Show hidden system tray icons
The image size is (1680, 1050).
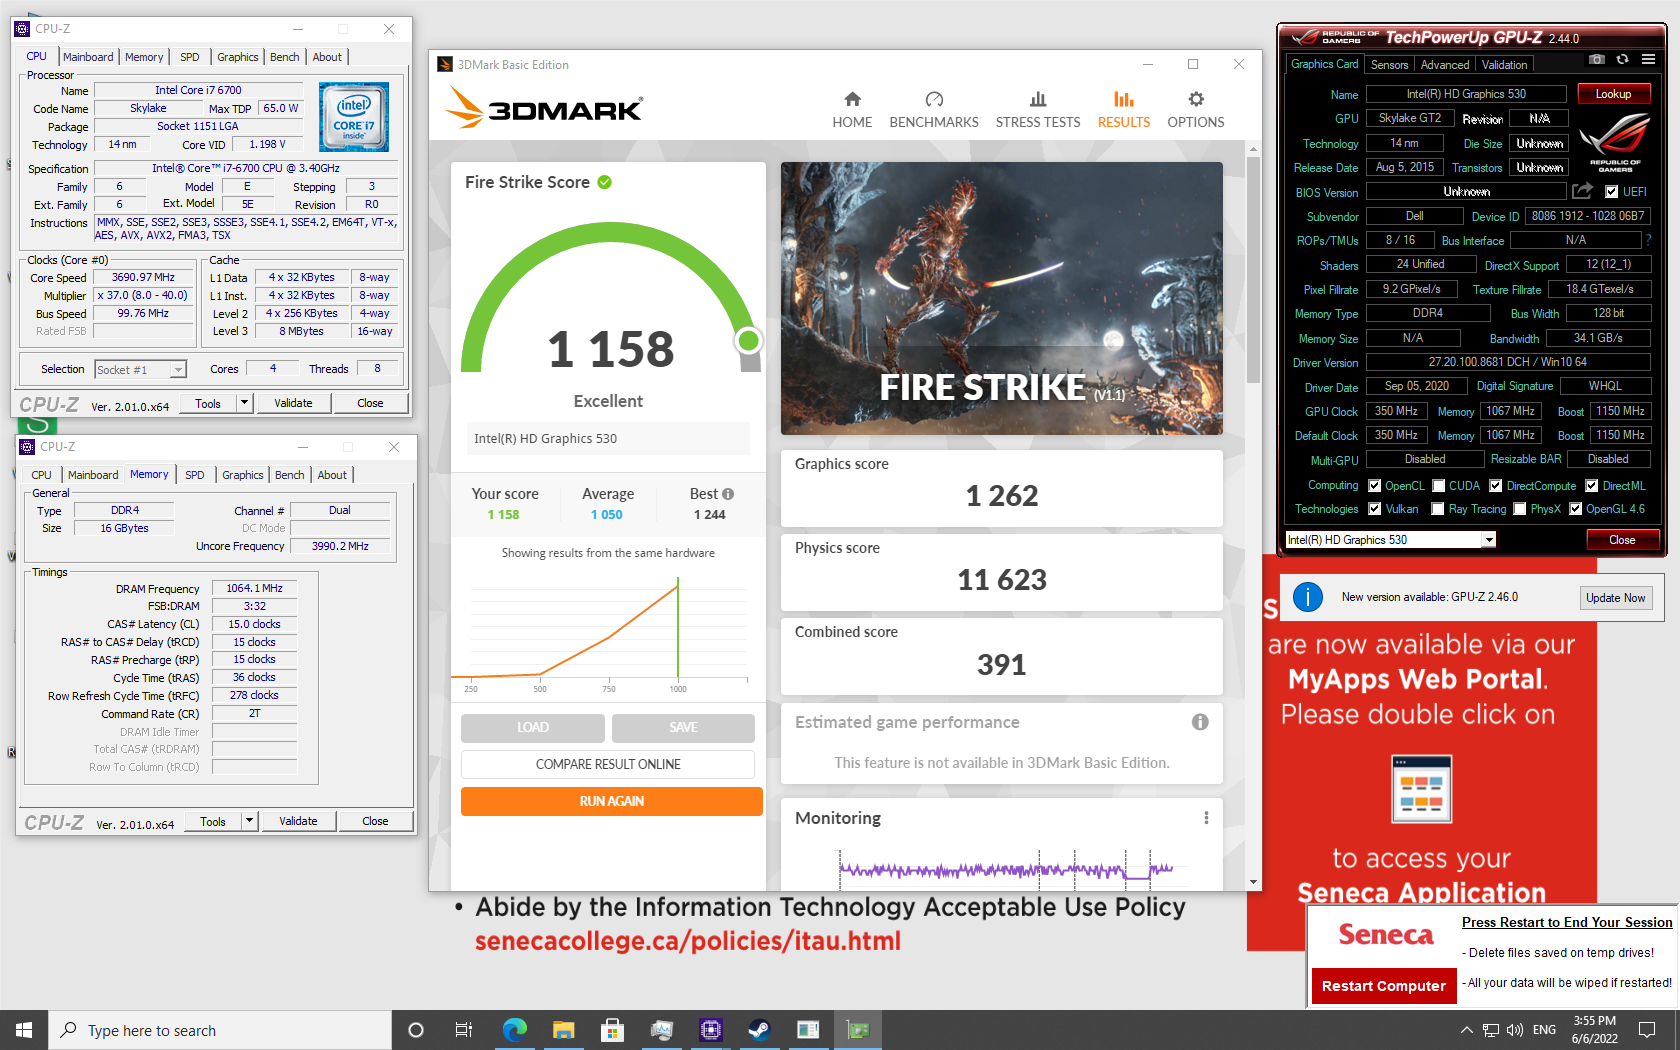click(1466, 1030)
